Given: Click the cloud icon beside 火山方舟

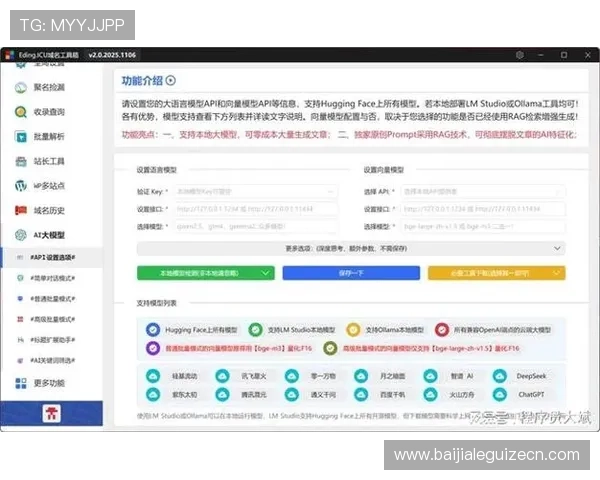Looking at the screenshot, I should point(430,394).
